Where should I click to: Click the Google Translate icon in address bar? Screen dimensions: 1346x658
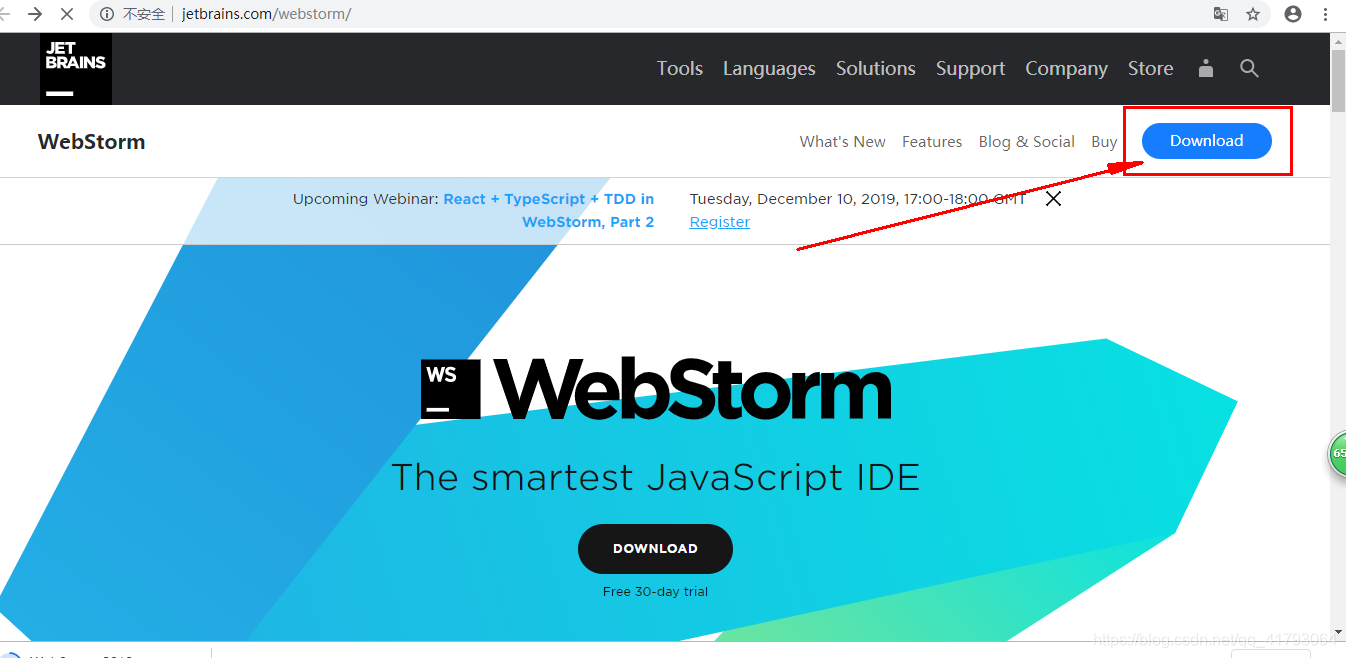pyautogui.click(x=1221, y=15)
